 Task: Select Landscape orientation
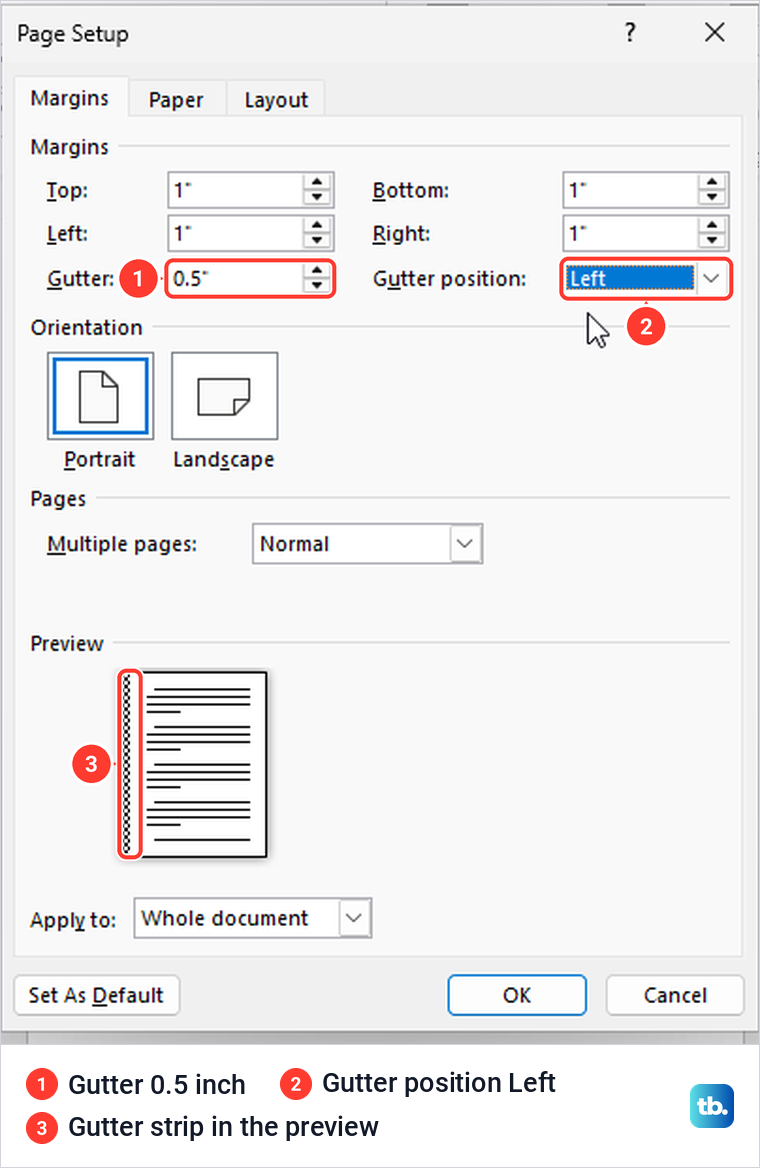(224, 396)
